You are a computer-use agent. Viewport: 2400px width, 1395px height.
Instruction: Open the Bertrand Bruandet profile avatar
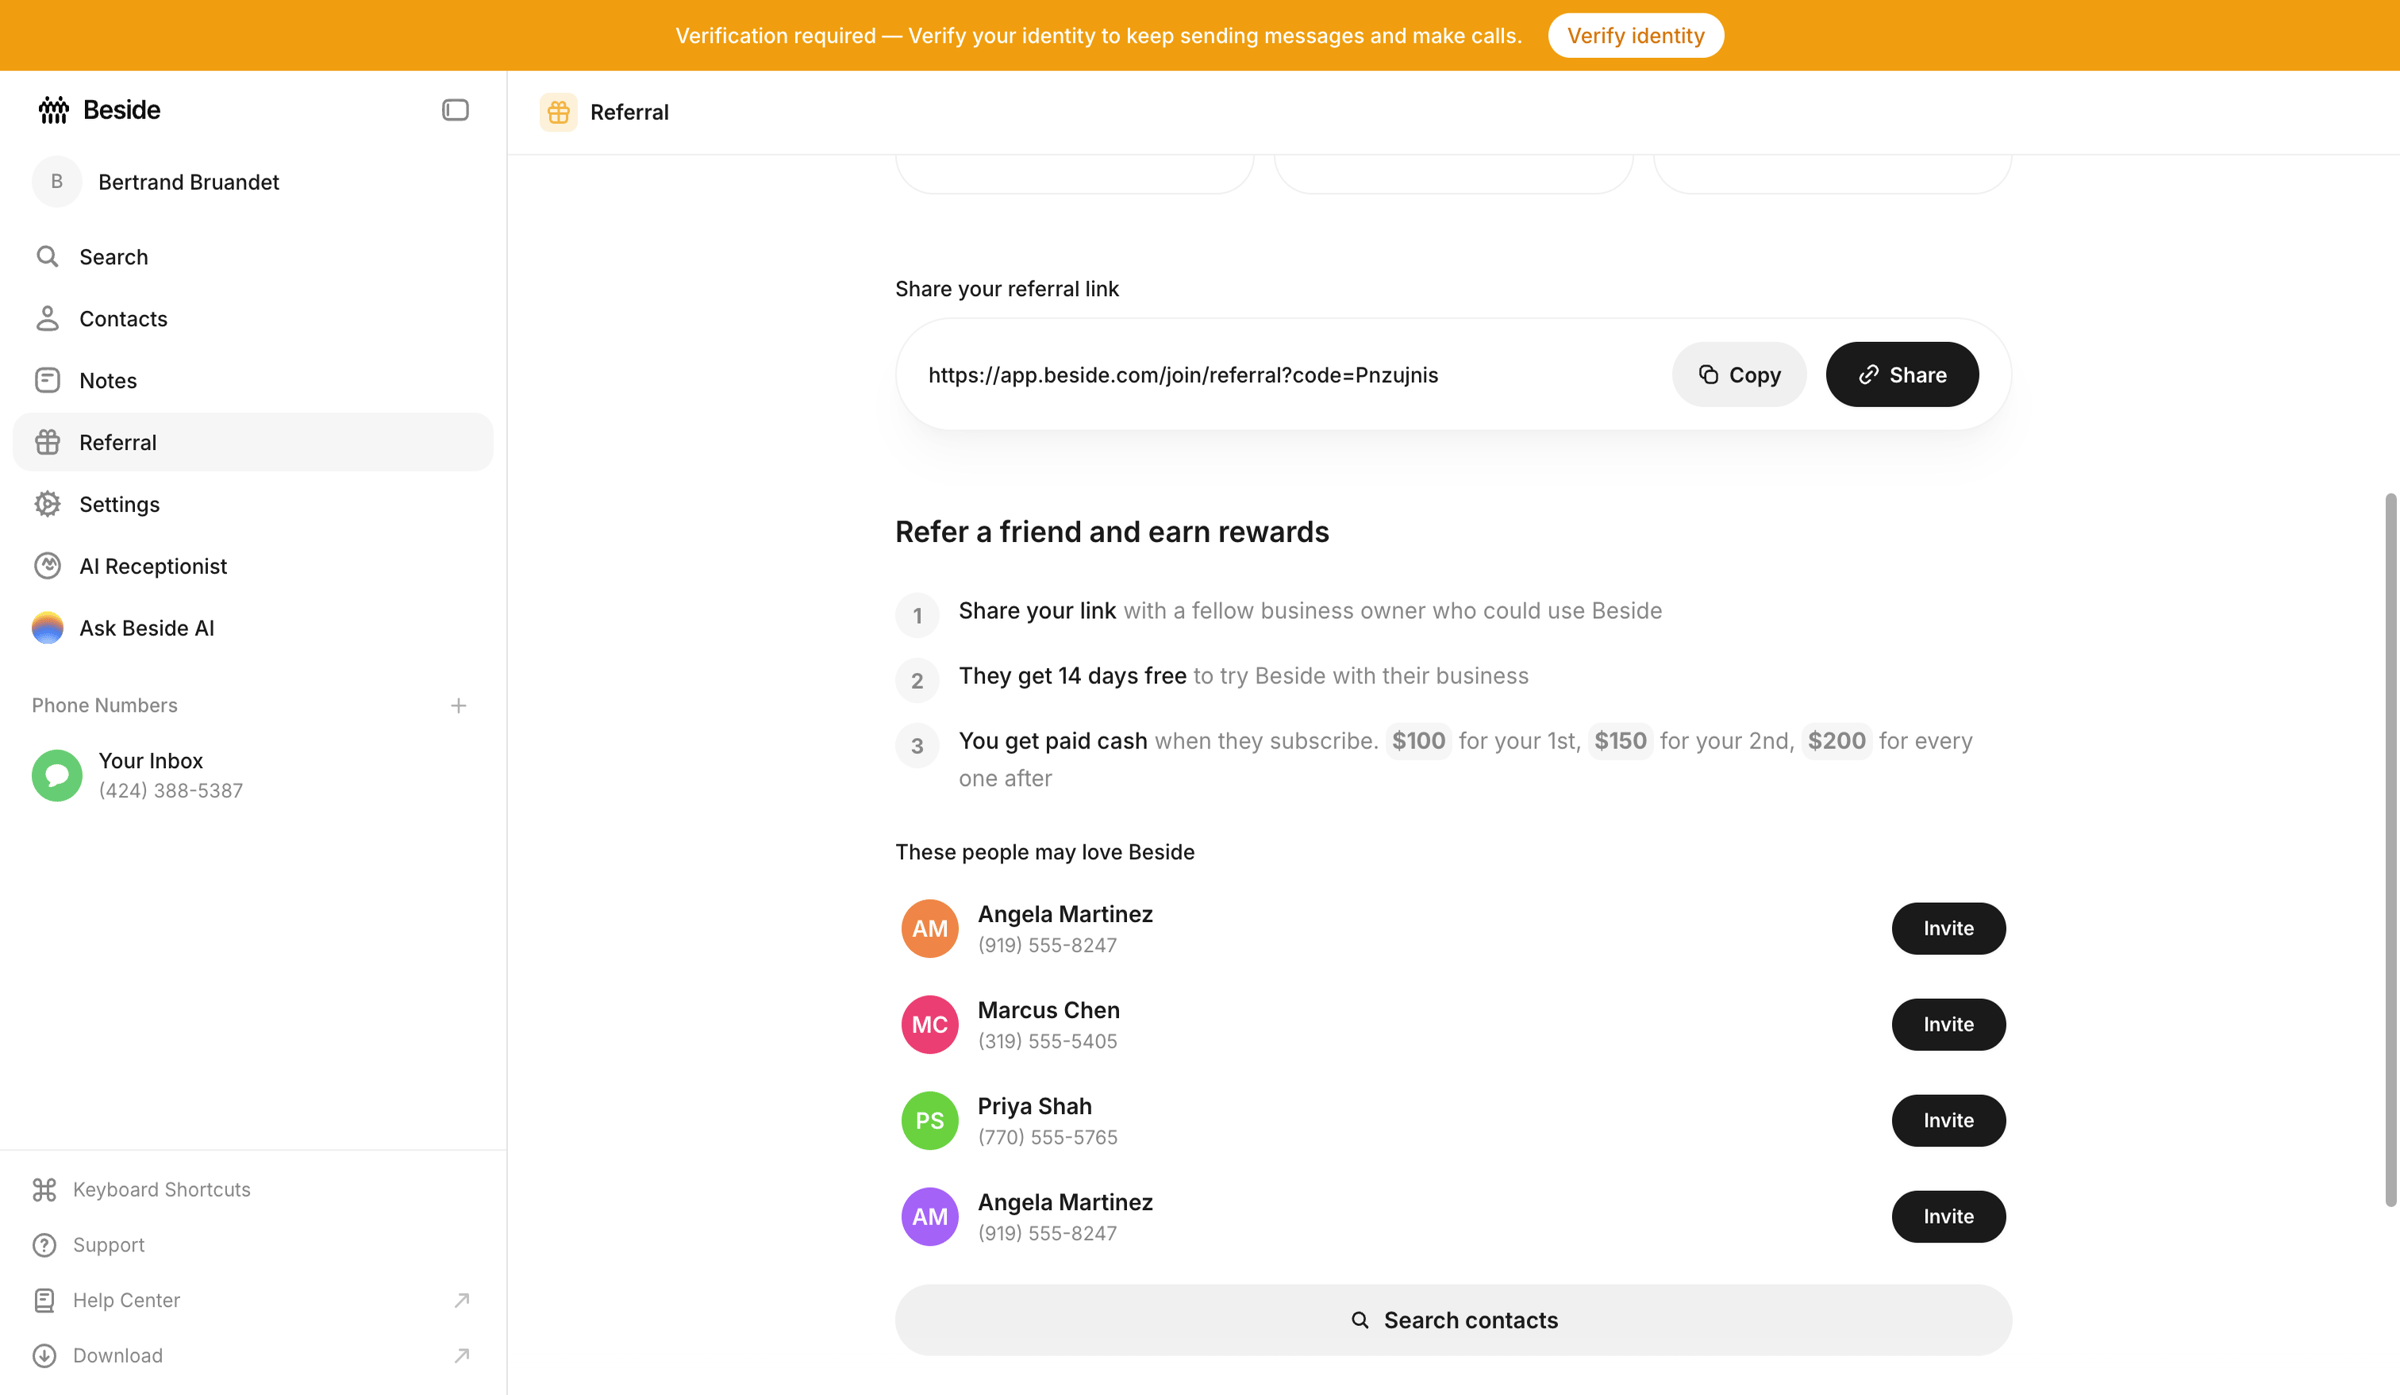(57, 182)
